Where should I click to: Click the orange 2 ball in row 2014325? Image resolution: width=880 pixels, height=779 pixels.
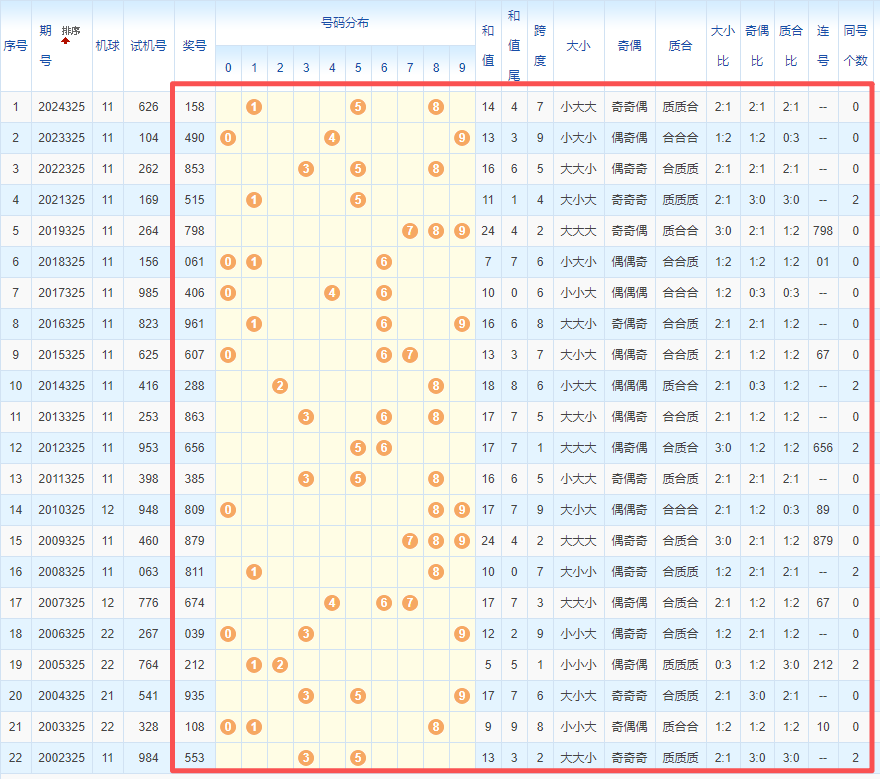(x=280, y=386)
